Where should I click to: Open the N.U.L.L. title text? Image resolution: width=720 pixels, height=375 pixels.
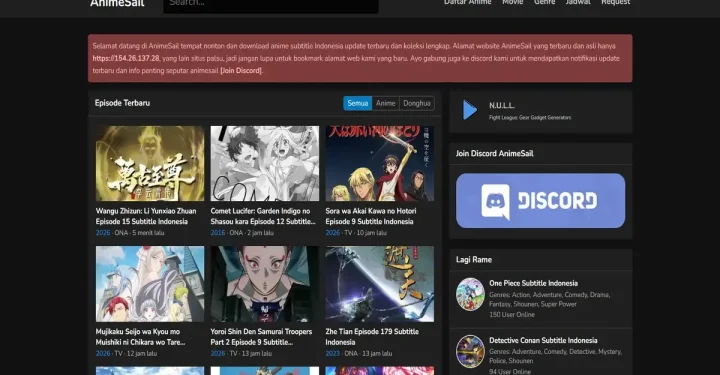coord(502,106)
